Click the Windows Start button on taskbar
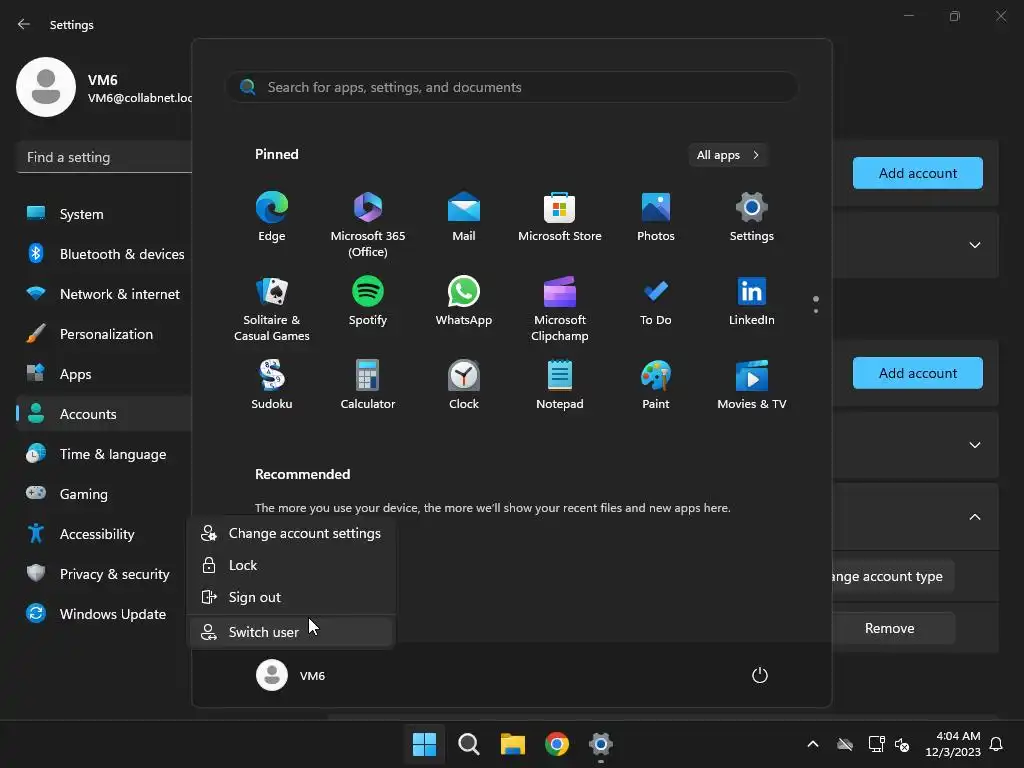Viewport: 1024px width, 768px height. (x=424, y=744)
